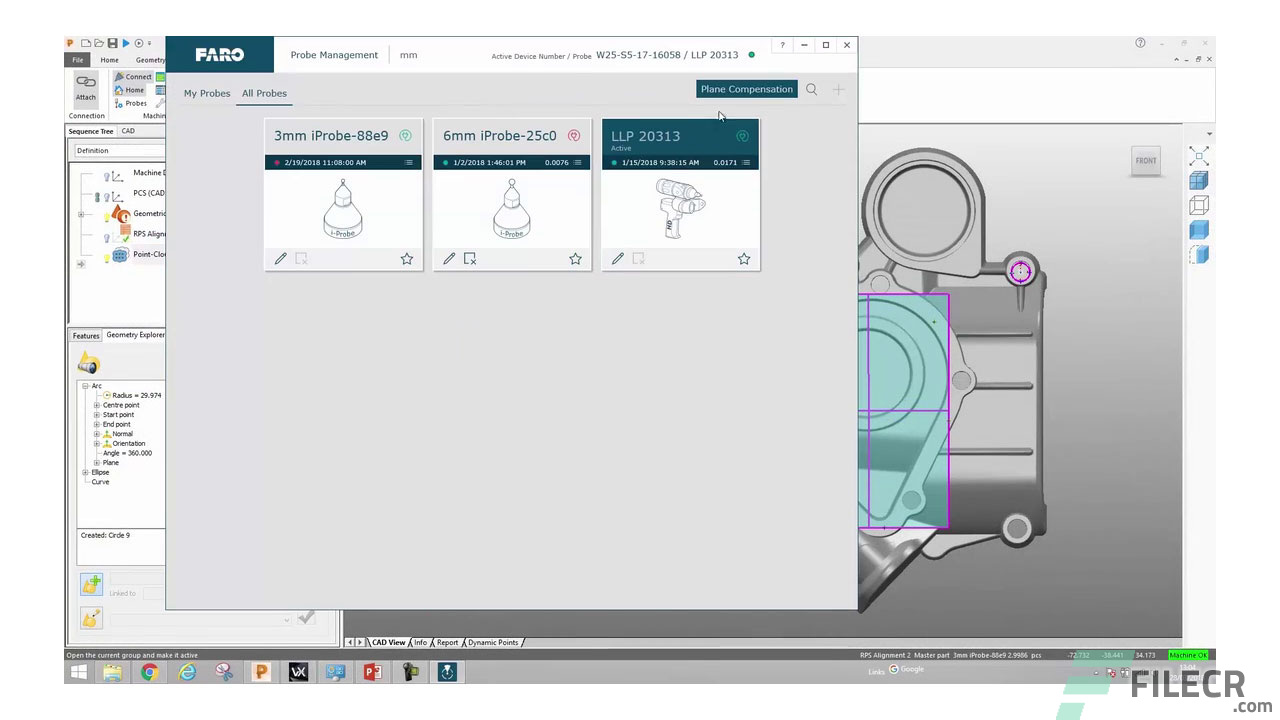Open the Home ribbon tab
The image size is (1280, 720).
(x=109, y=60)
